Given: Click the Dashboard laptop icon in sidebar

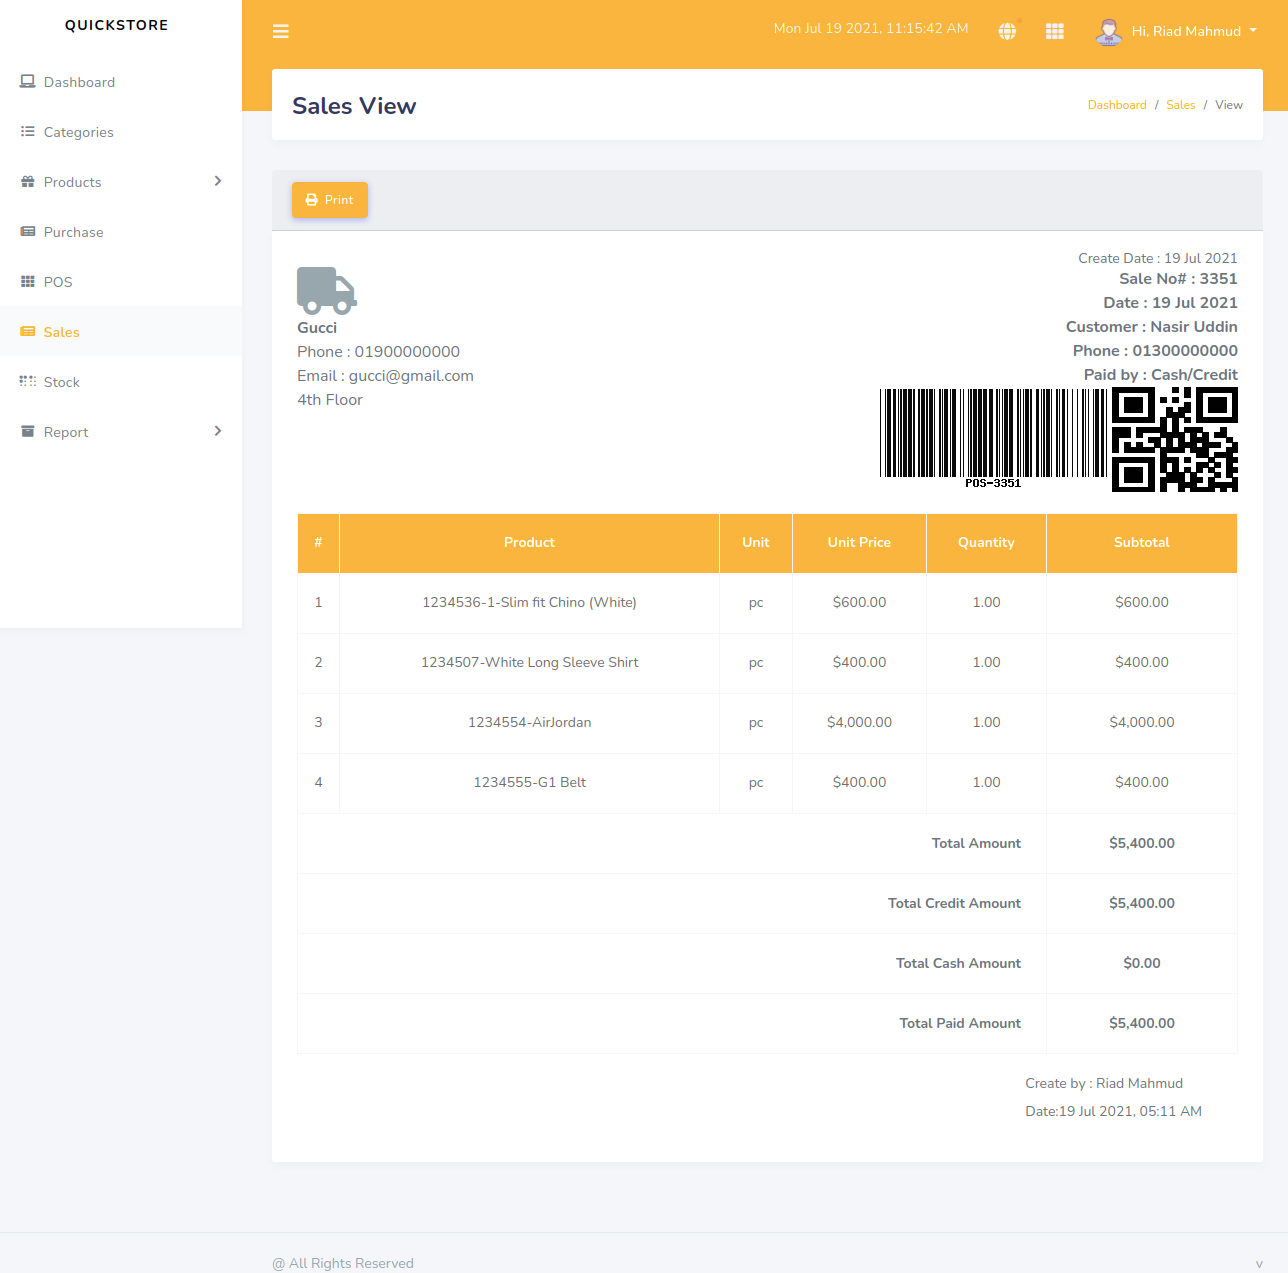Looking at the screenshot, I should [x=28, y=82].
